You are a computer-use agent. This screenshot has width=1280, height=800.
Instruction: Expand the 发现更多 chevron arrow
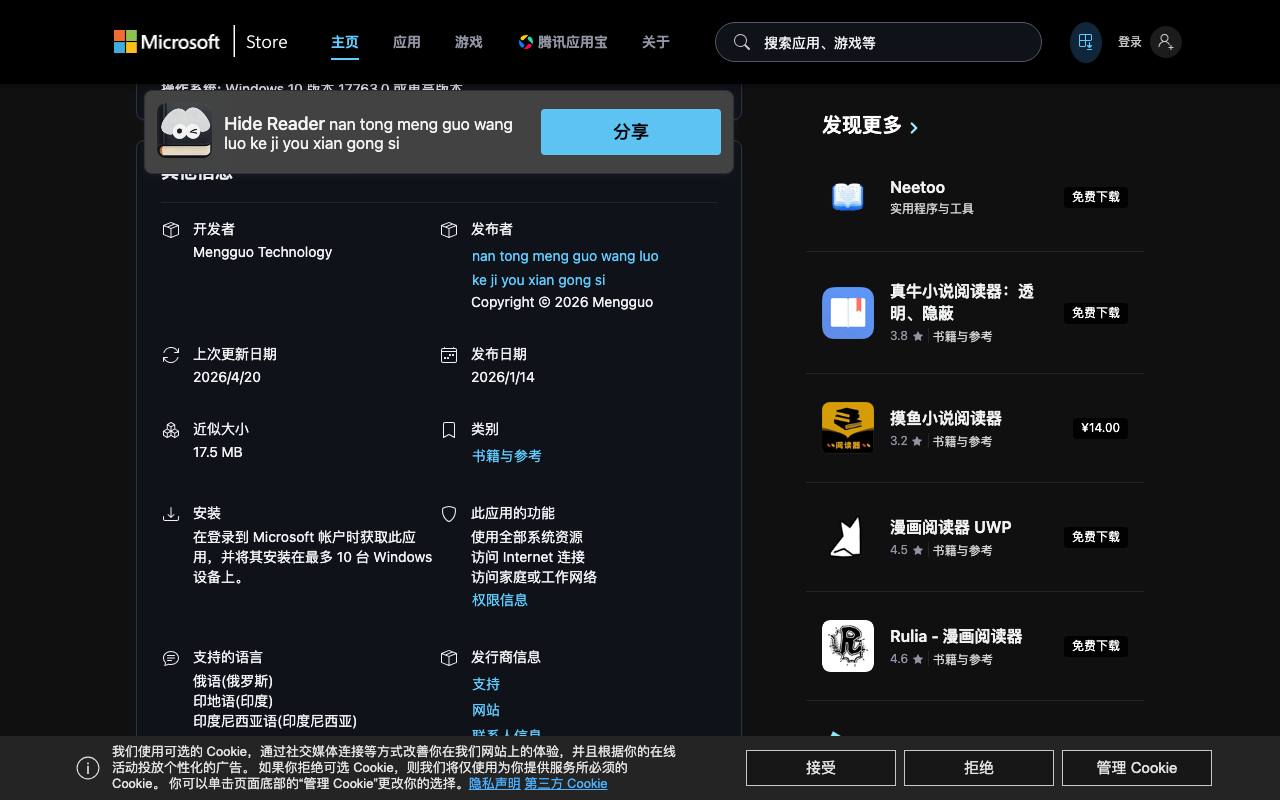pyautogui.click(x=914, y=127)
